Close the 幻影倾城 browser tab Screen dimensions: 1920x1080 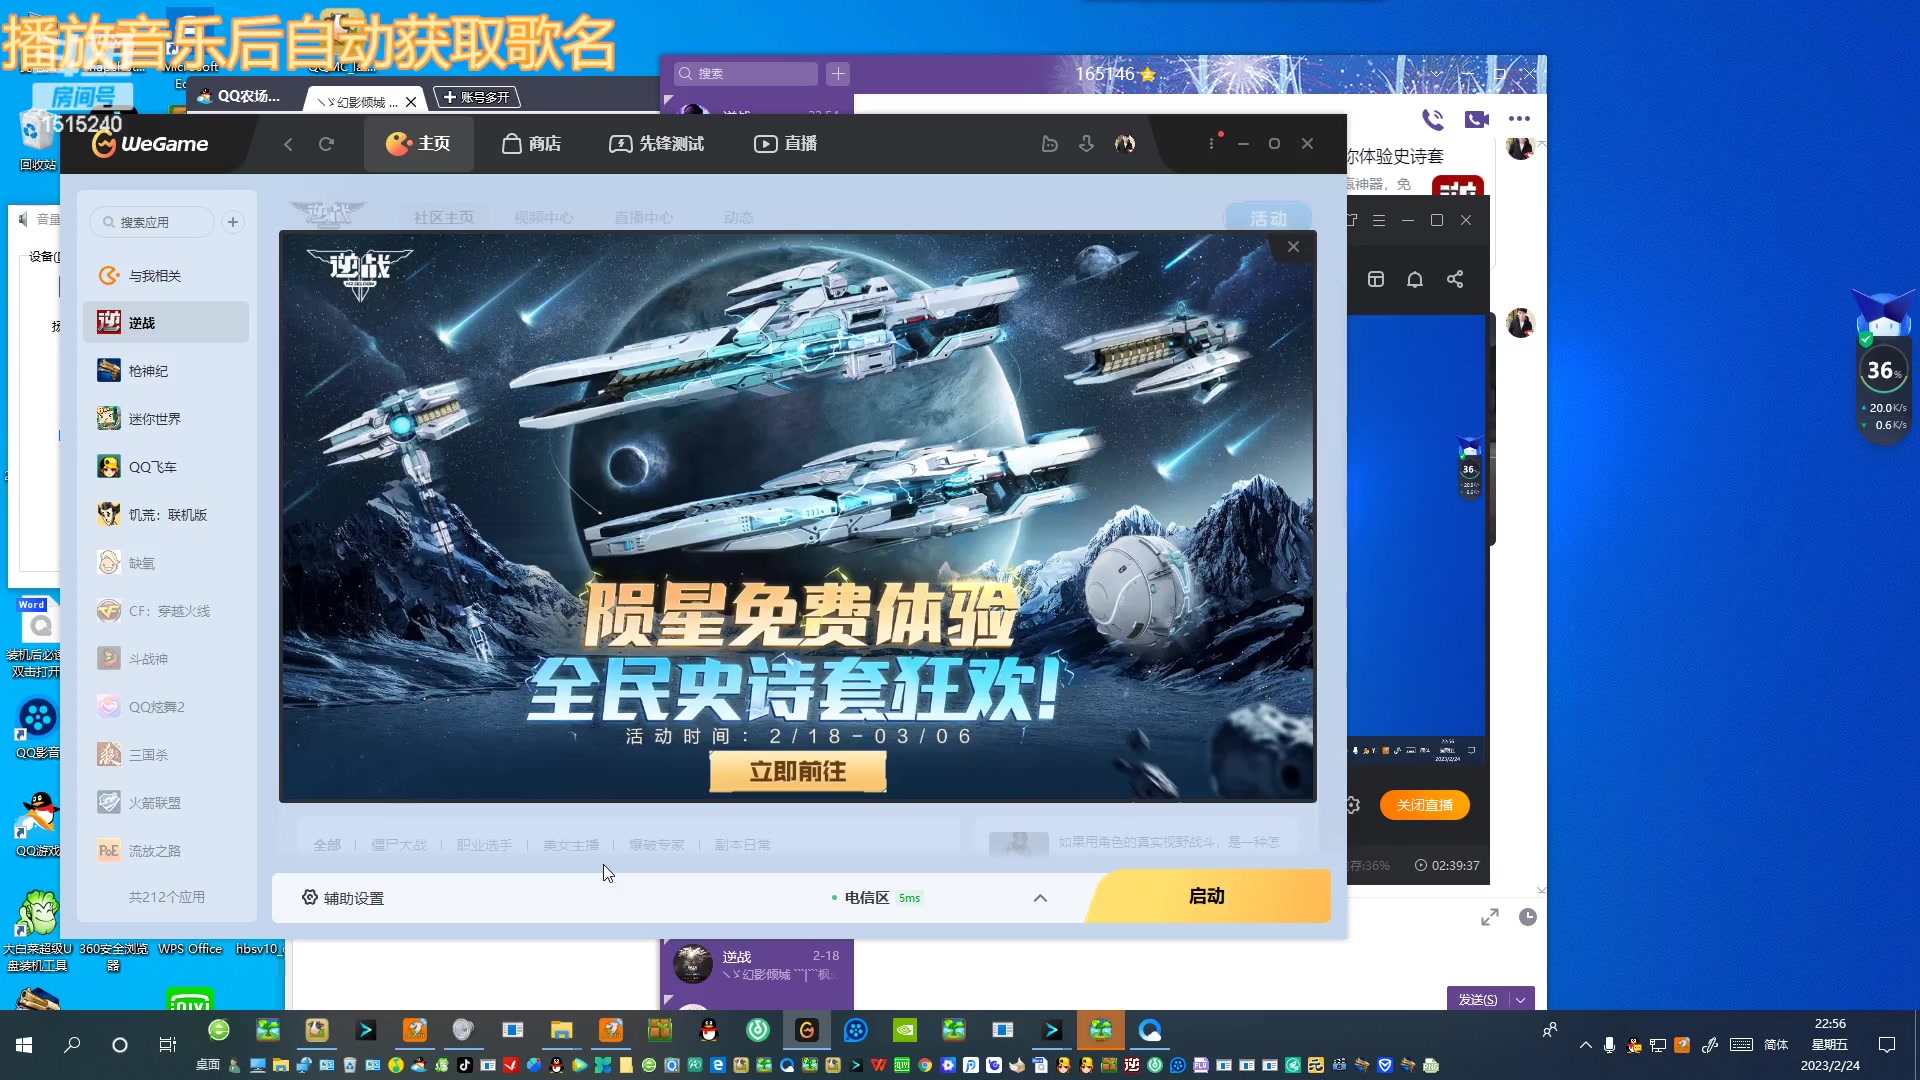(410, 102)
